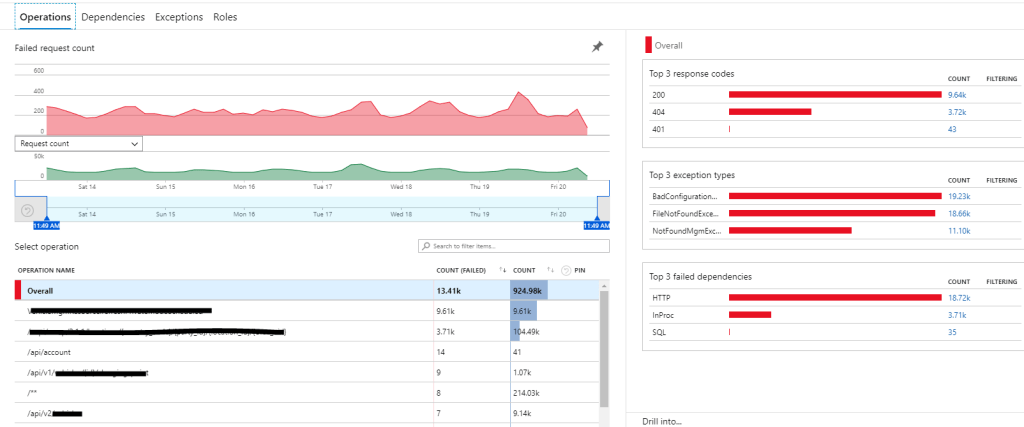This screenshot has height=427, width=1024.
Task: Click the Drill into... section
Action: (x=662, y=421)
